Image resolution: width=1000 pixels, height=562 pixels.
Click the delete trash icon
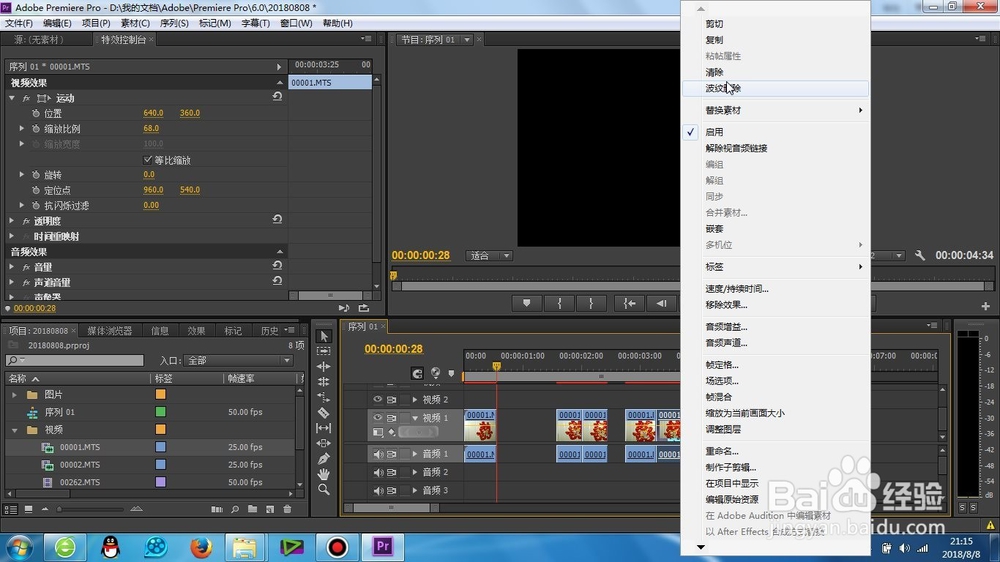coord(287,509)
